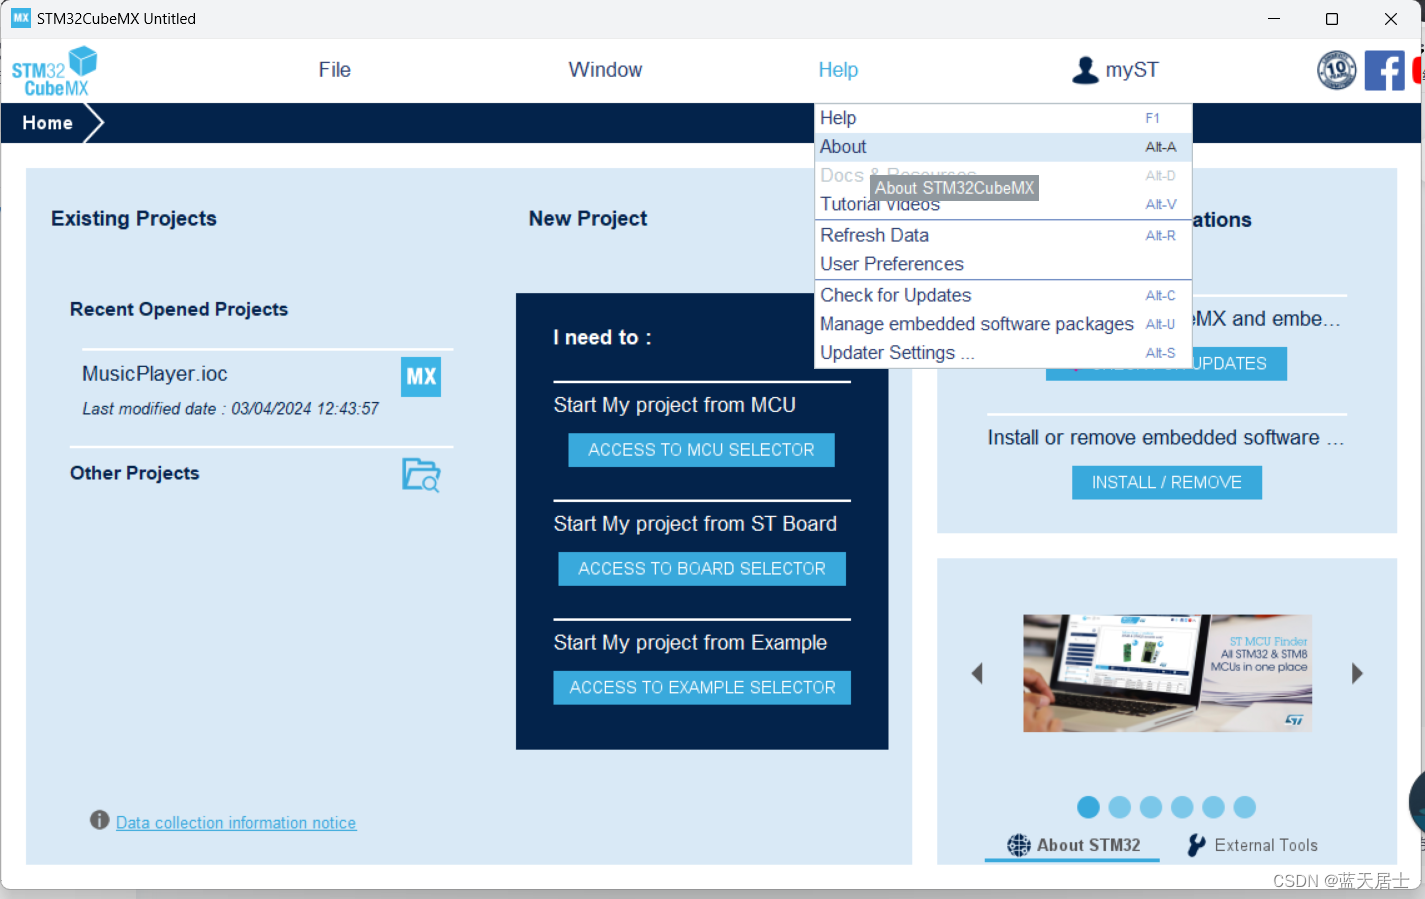The image size is (1425, 899).
Task: Open the myST user account icon
Action: tap(1085, 70)
